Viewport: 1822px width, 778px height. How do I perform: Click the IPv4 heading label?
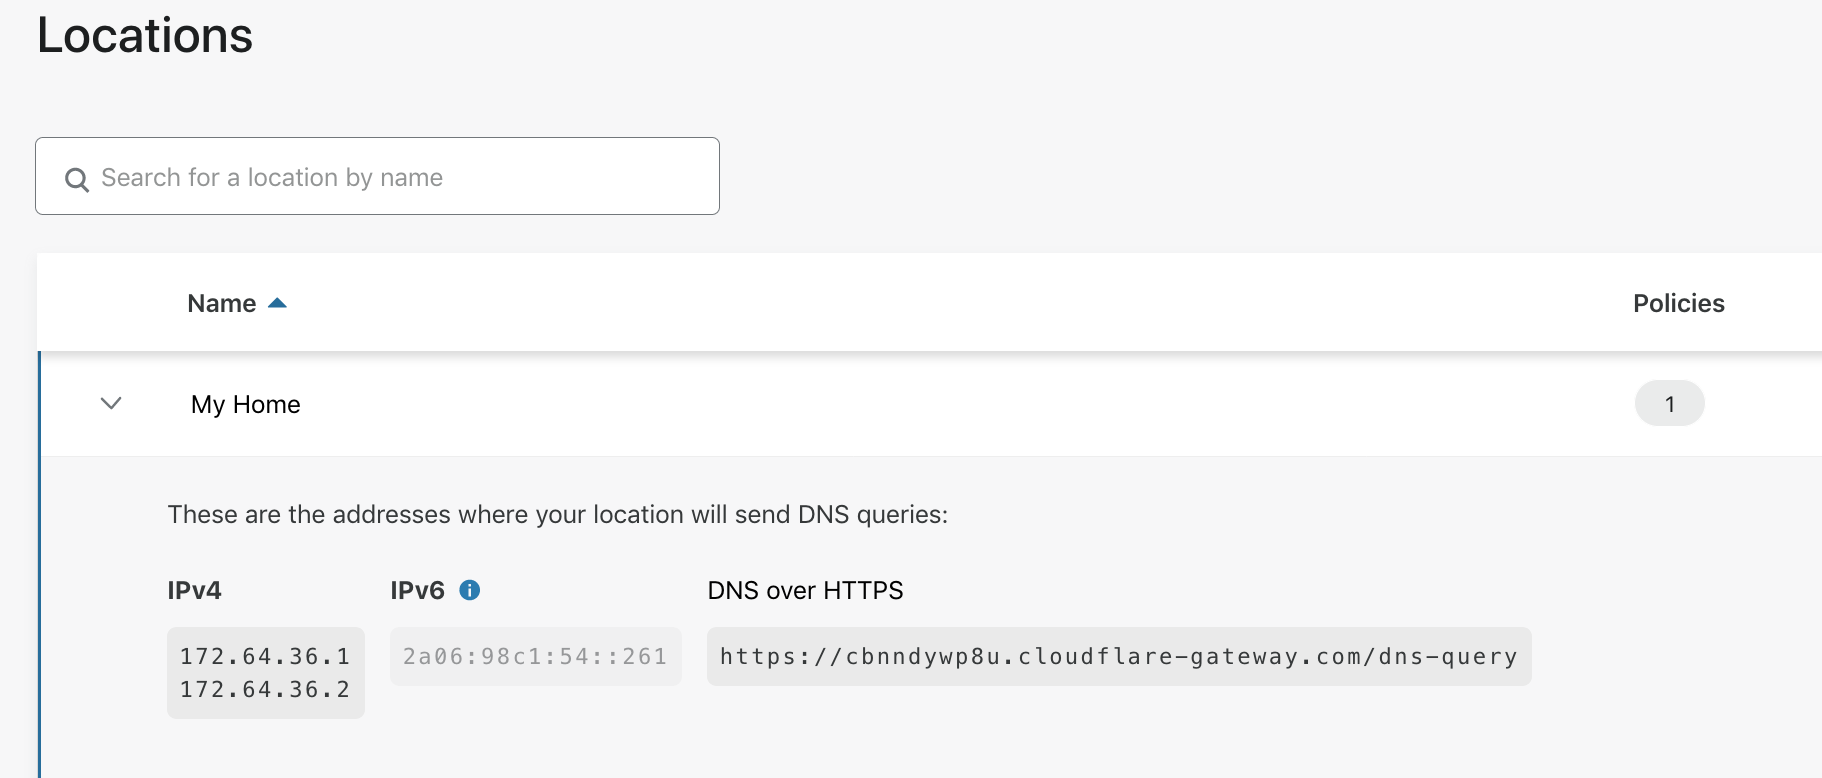coord(195,590)
